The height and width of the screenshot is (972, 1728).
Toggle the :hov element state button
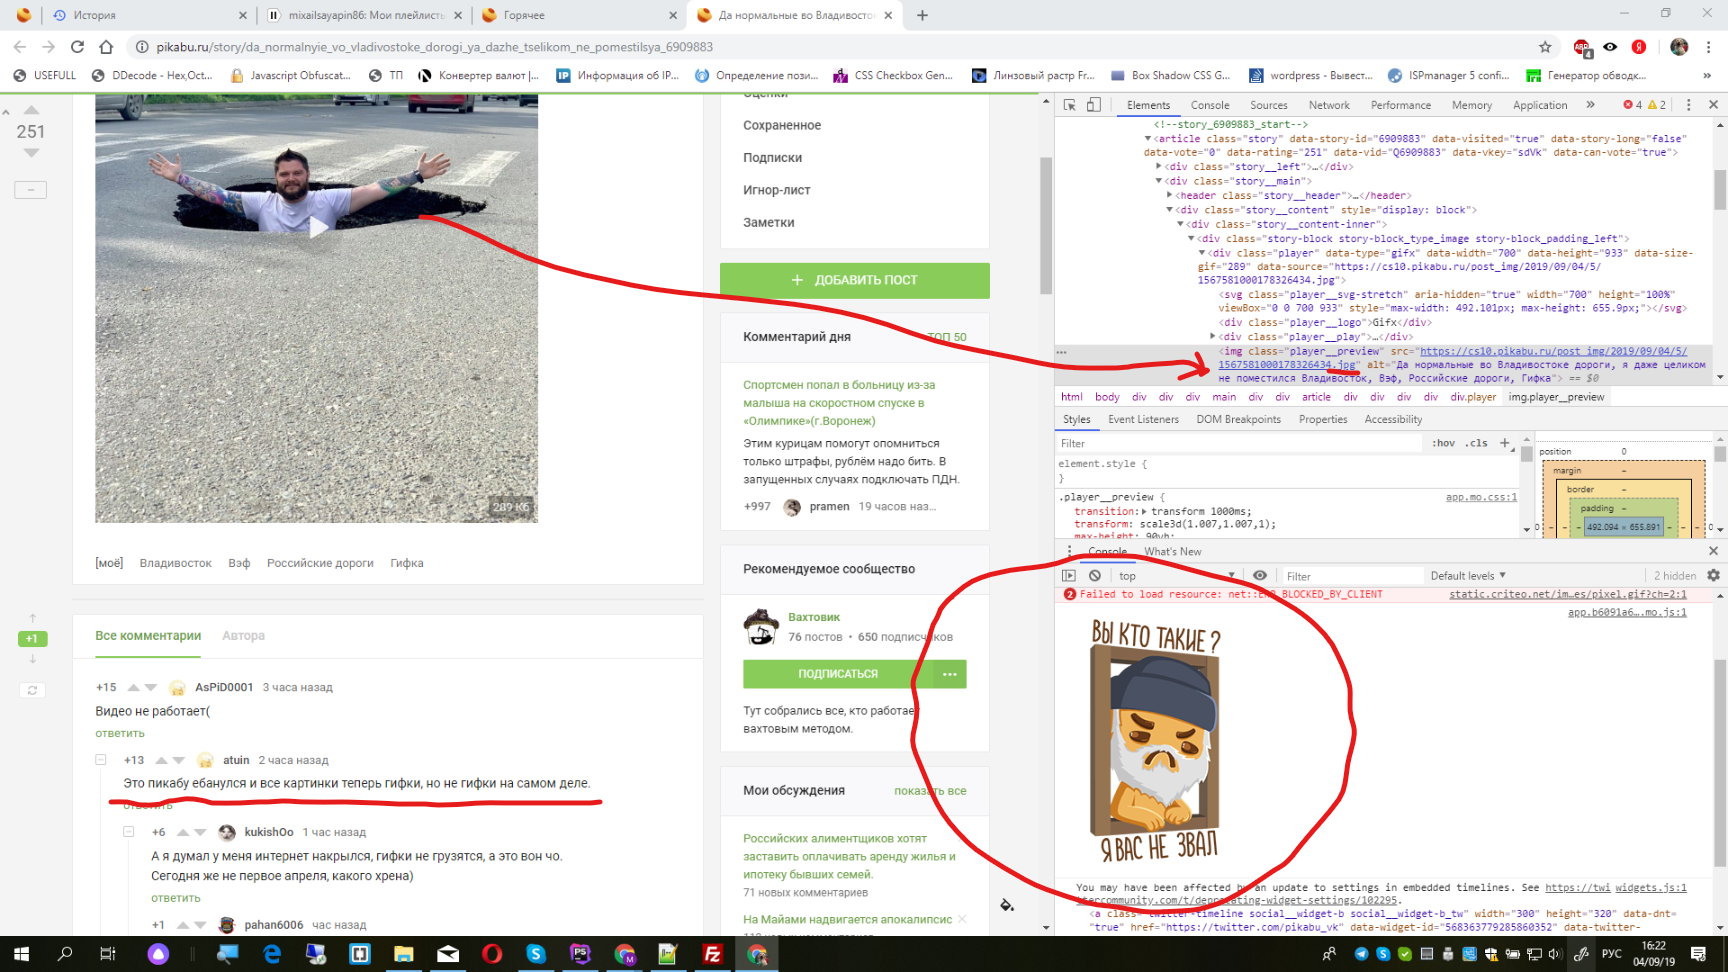coord(1443,443)
